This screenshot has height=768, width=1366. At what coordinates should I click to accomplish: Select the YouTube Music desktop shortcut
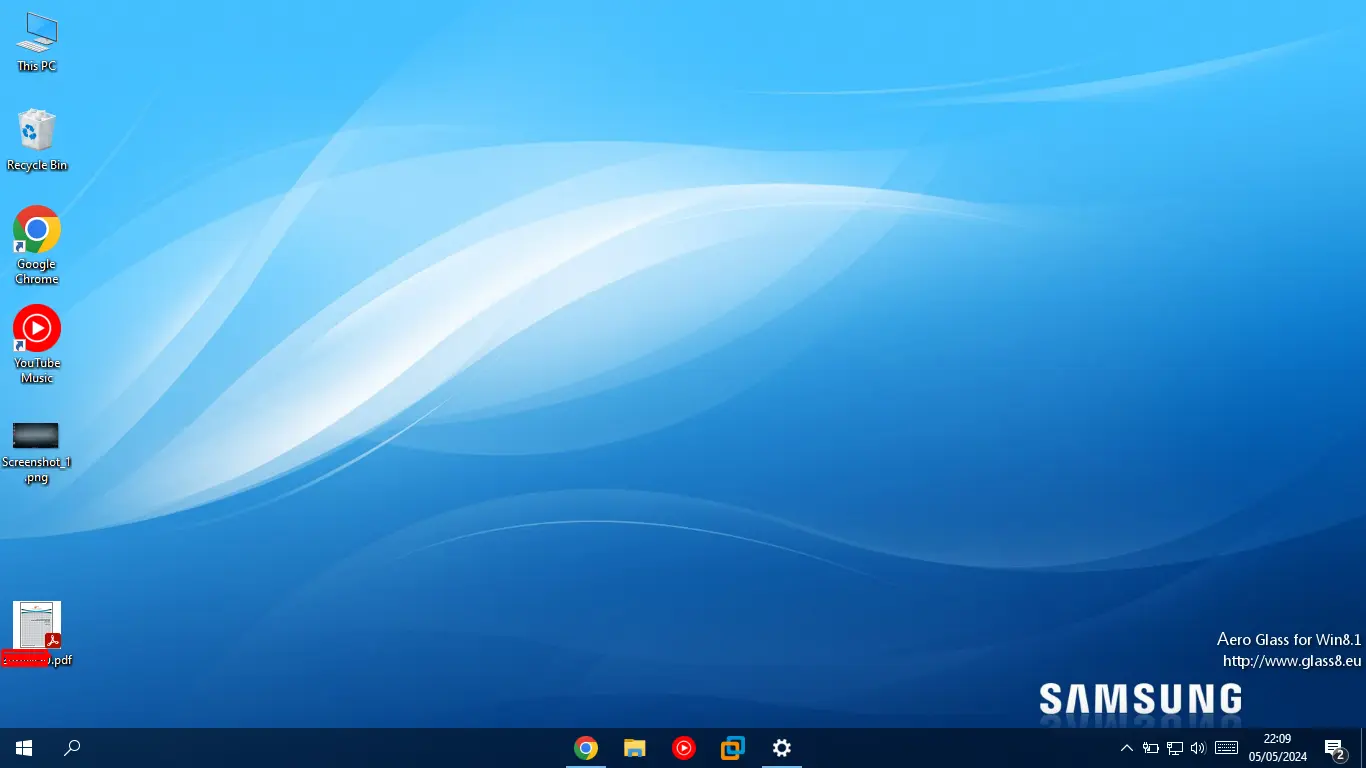coord(37,344)
